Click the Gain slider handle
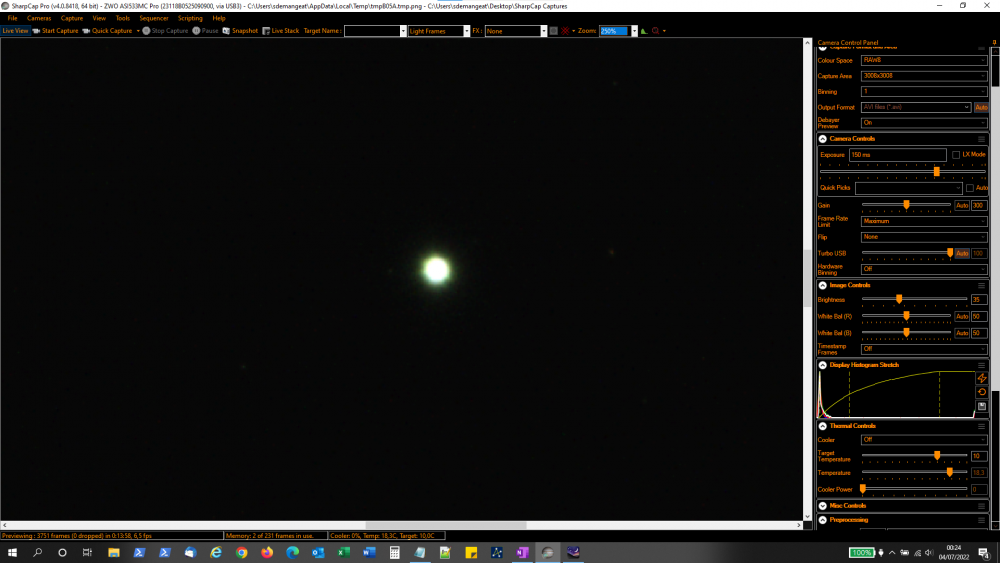 (906, 205)
